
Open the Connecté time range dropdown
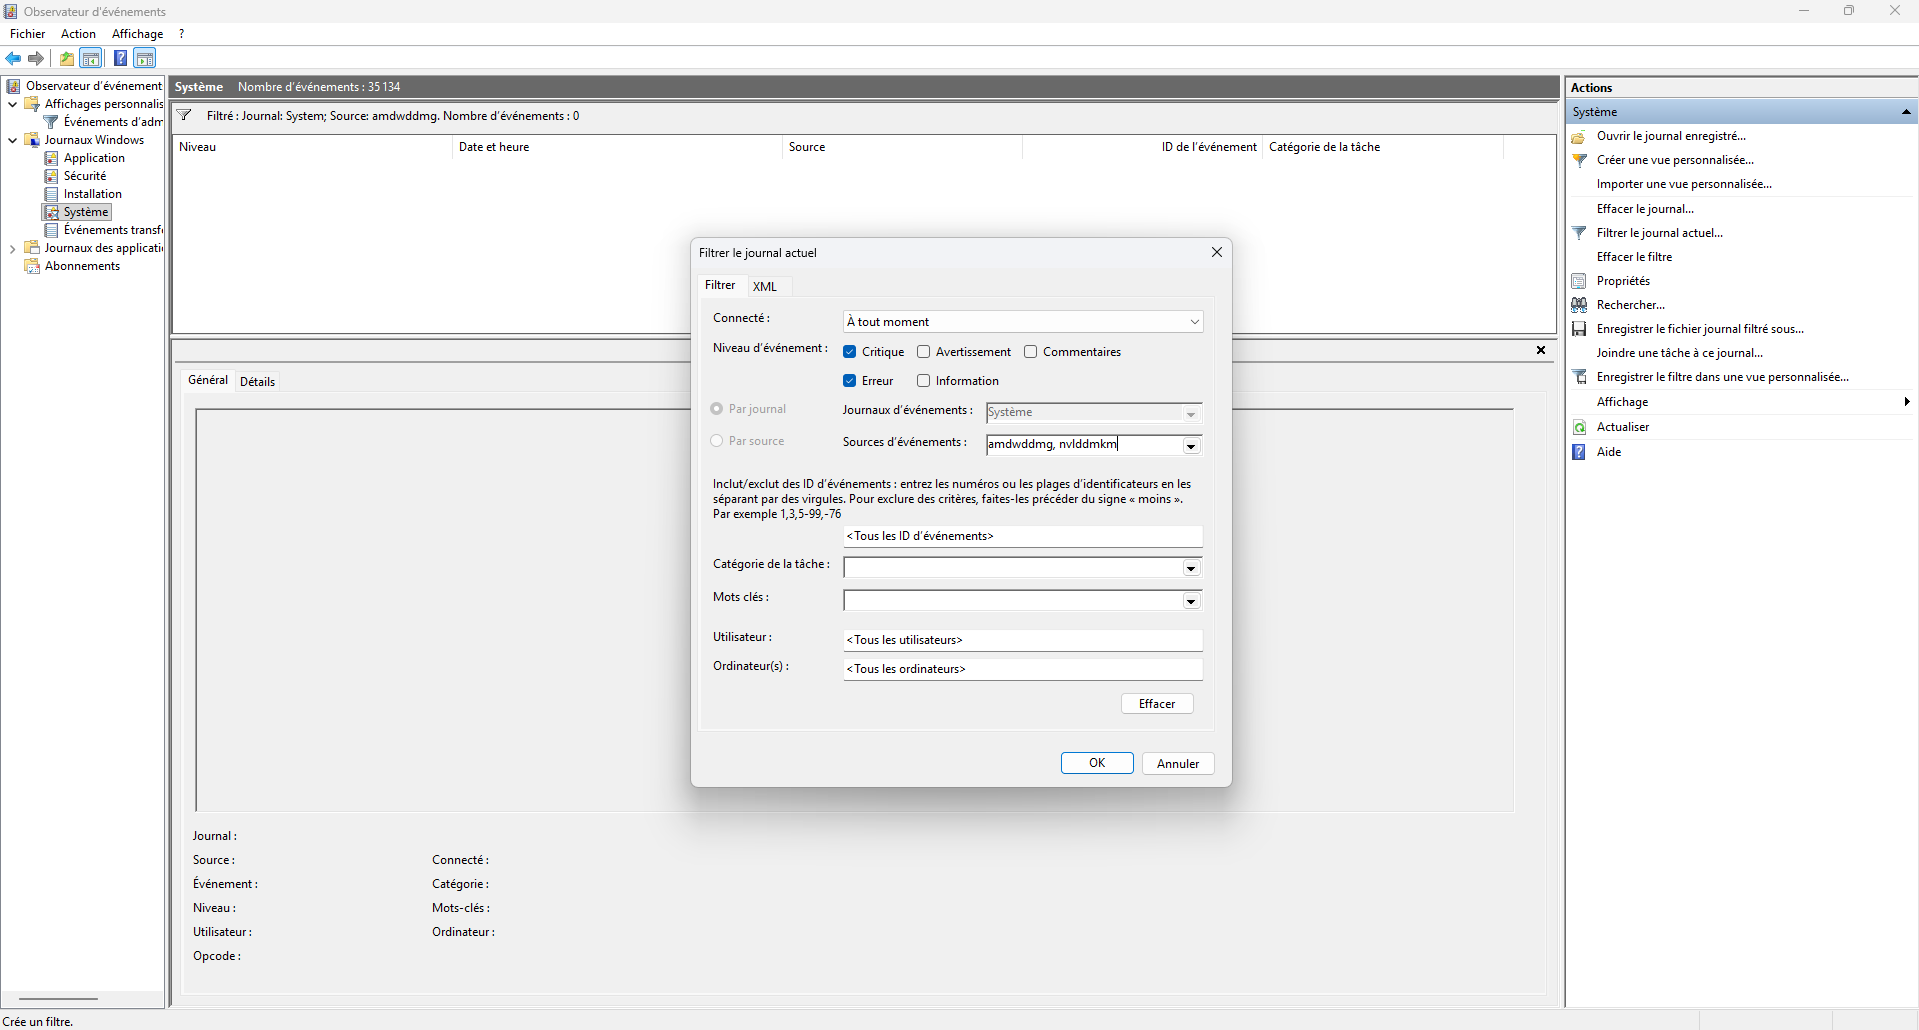1194,322
